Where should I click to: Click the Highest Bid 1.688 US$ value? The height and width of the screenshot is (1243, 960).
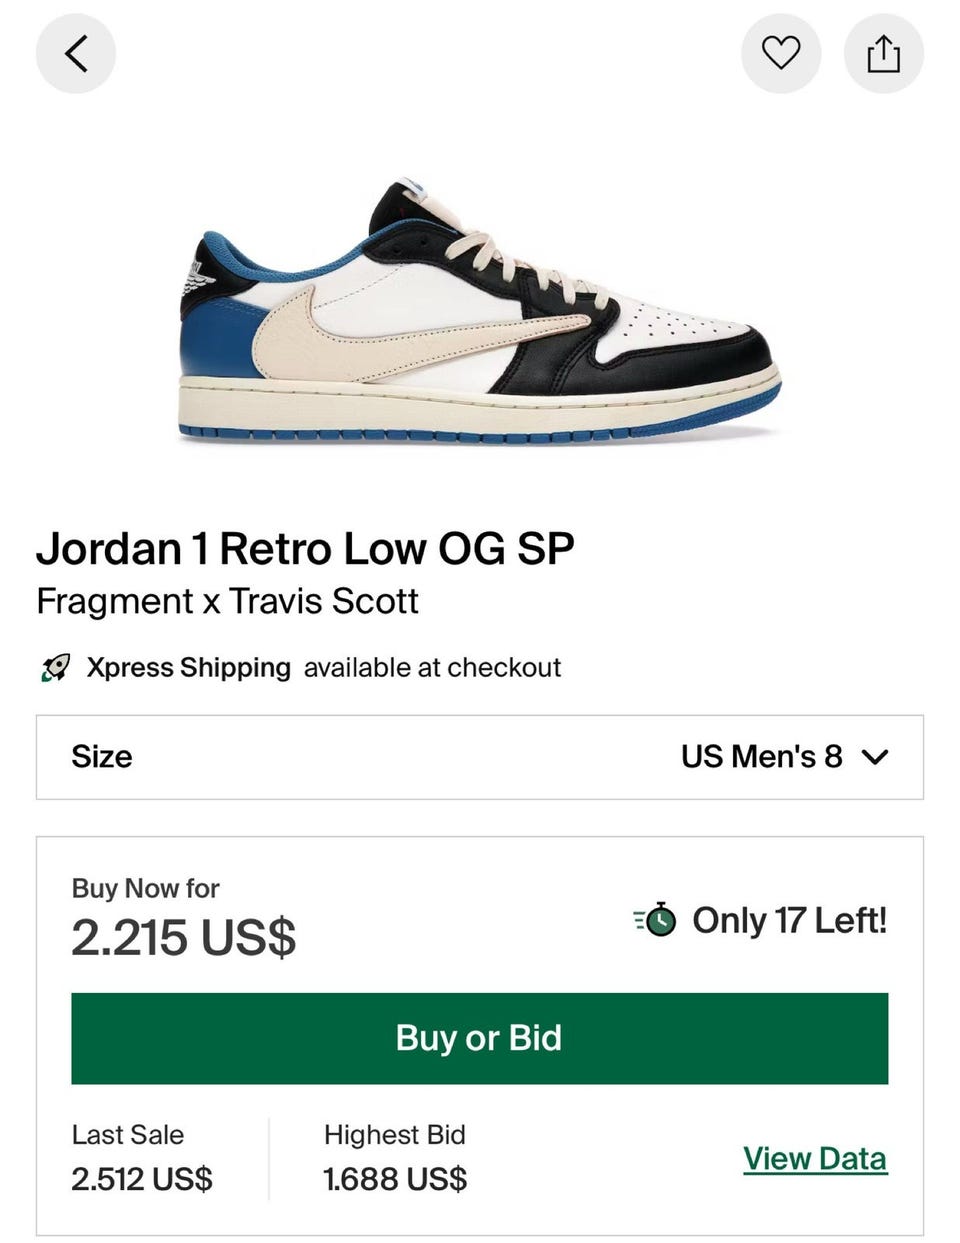pos(395,1179)
